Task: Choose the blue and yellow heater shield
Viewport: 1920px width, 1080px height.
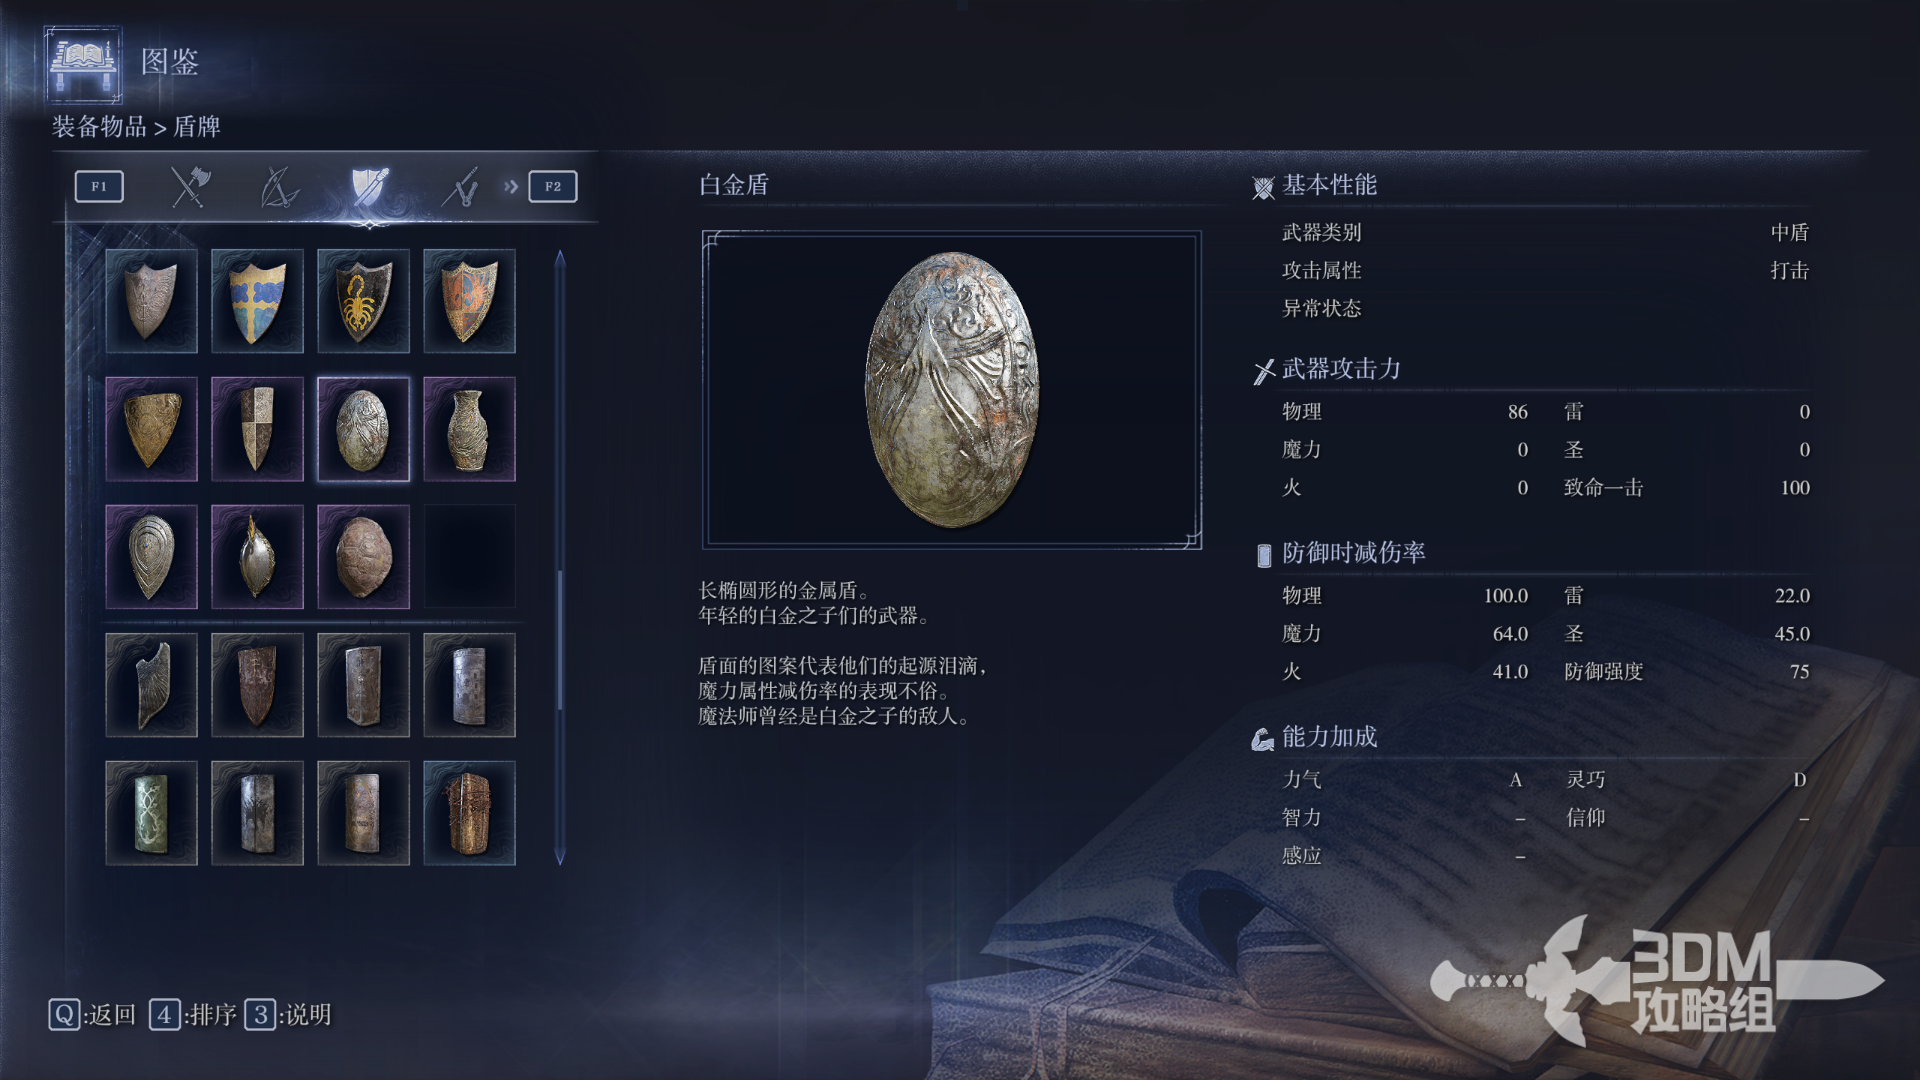Action: pyautogui.click(x=257, y=301)
